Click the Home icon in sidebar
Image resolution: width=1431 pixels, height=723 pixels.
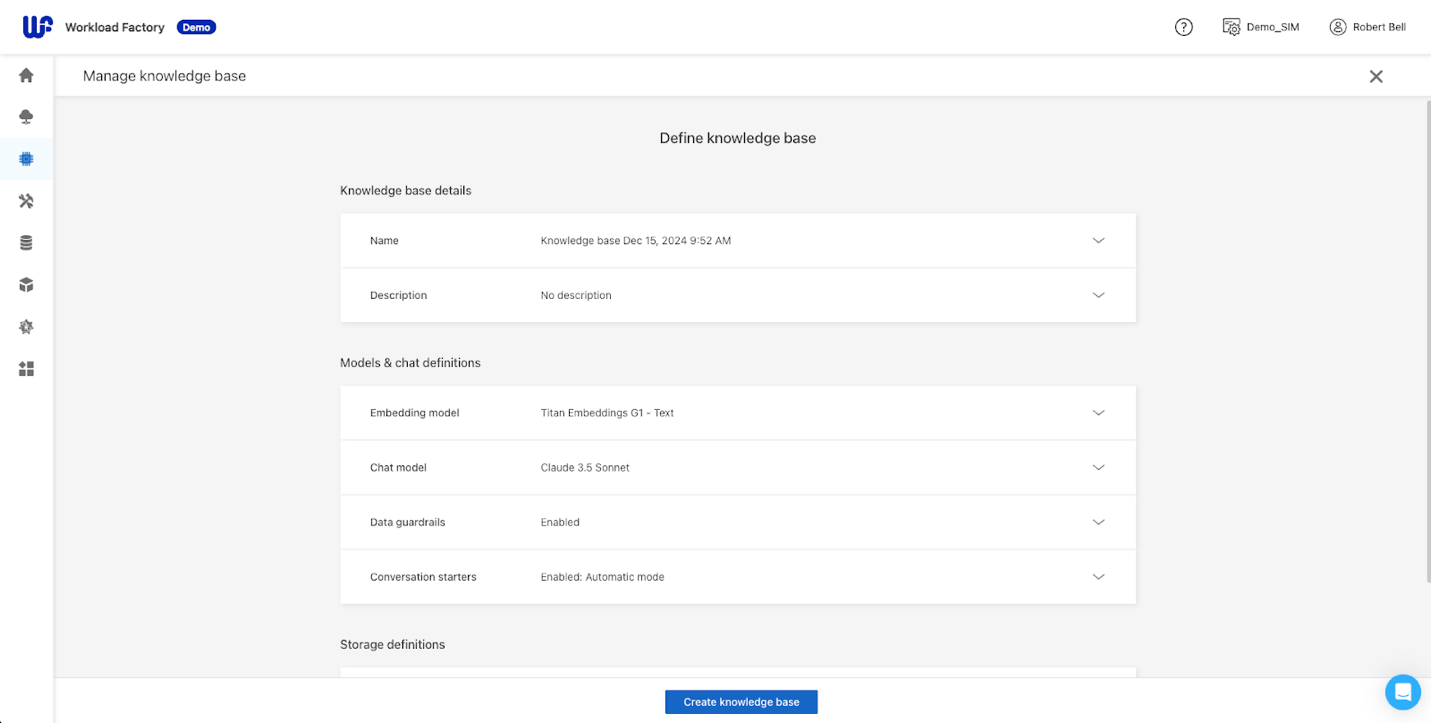coord(26,75)
